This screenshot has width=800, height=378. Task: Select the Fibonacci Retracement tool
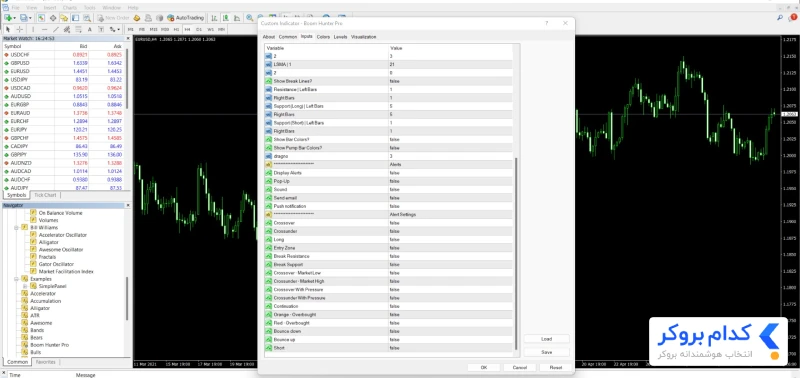coord(78,29)
